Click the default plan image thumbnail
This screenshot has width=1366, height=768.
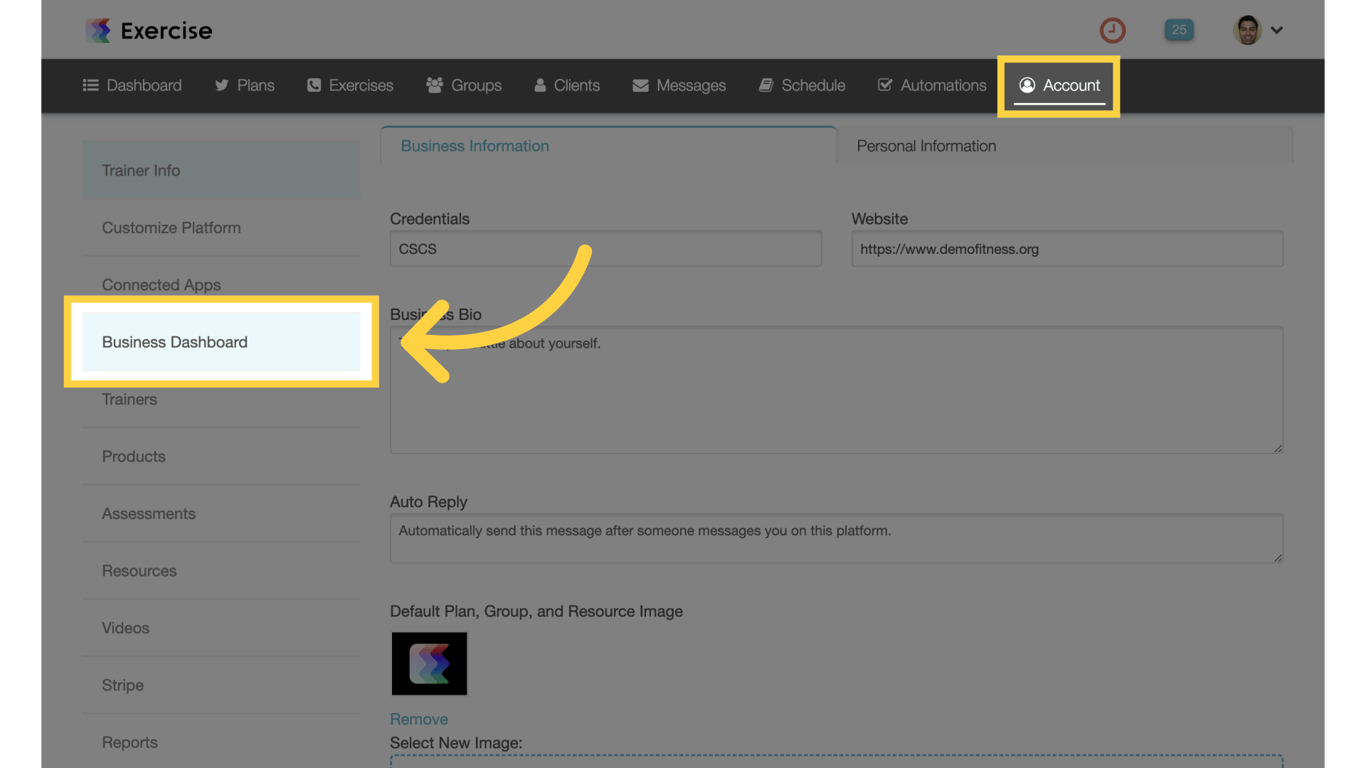point(429,664)
